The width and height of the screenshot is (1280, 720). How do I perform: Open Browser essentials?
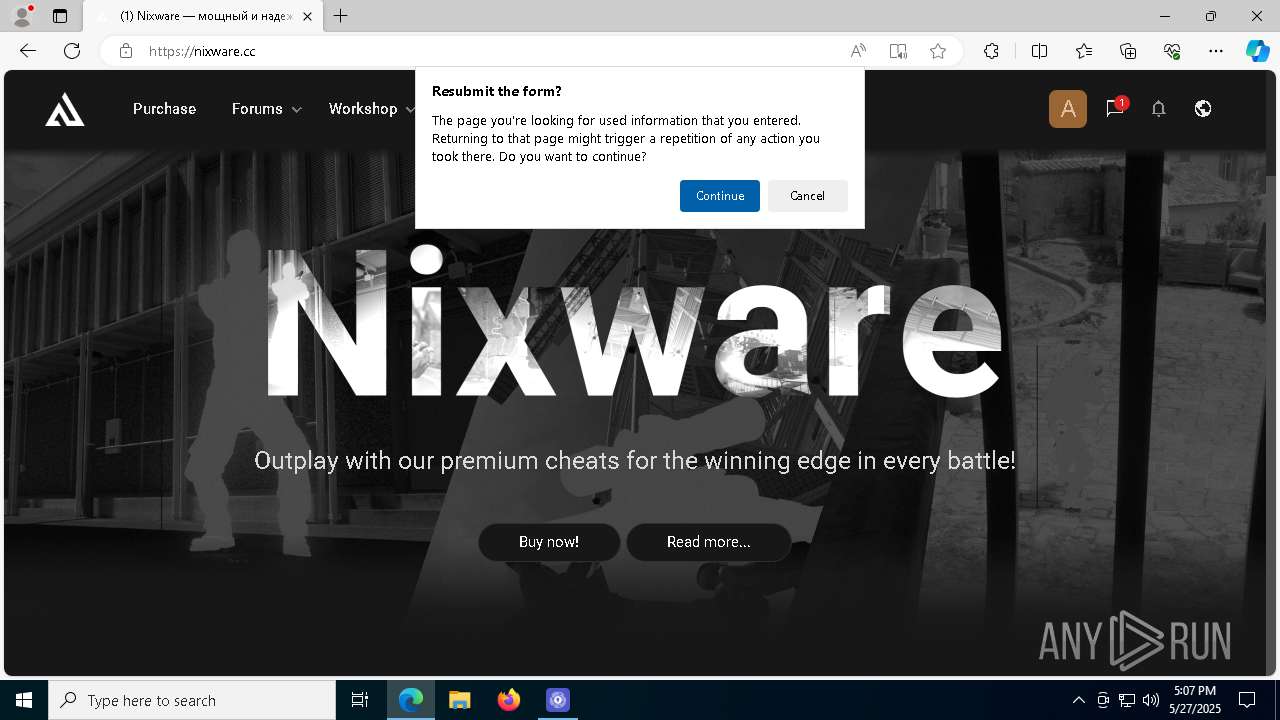coord(1172,51)
